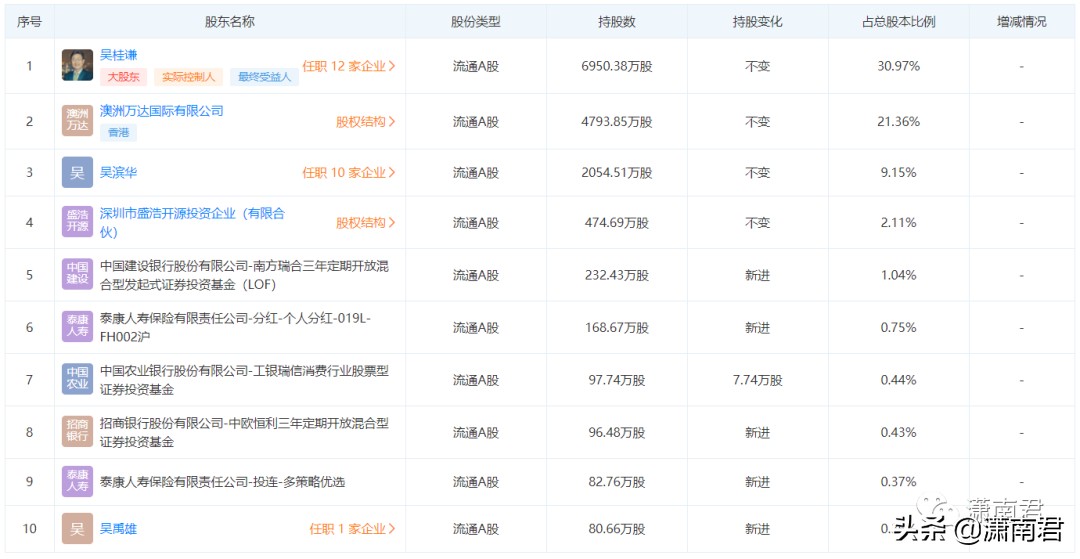Open 澳洲万达国际有限公司 company link

162,111
